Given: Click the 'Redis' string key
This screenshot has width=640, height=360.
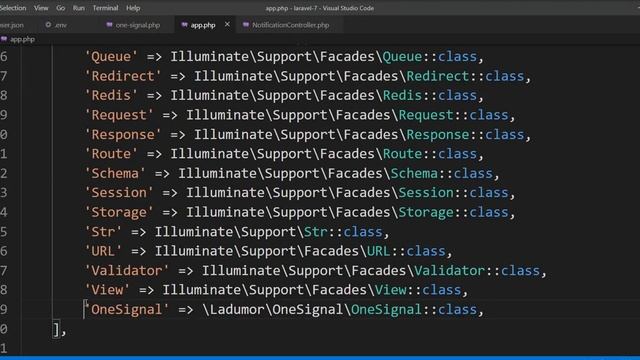Looking at the screenshot, I should (111, 95).
